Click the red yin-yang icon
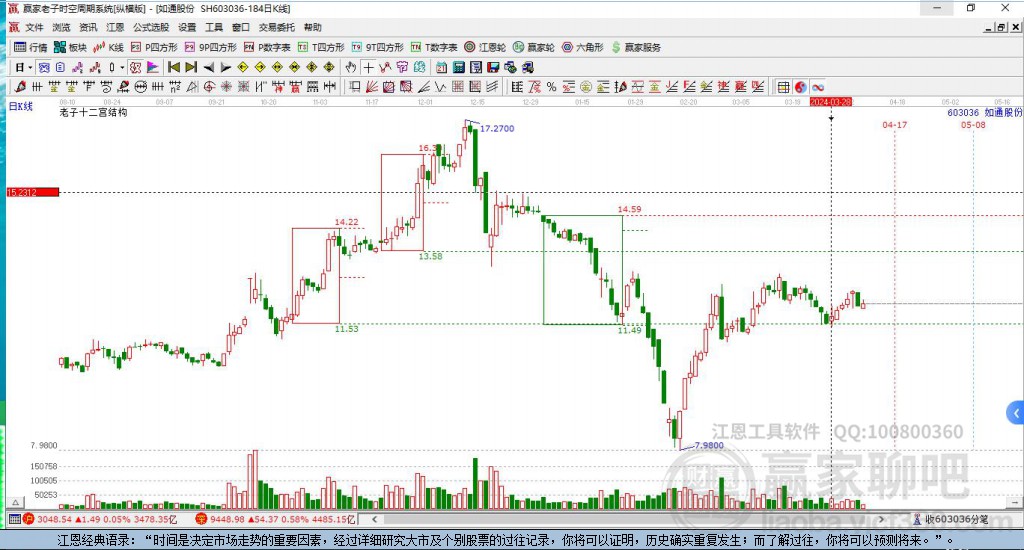This screenshot has width=1024, height=550. [x=801, y=87]
